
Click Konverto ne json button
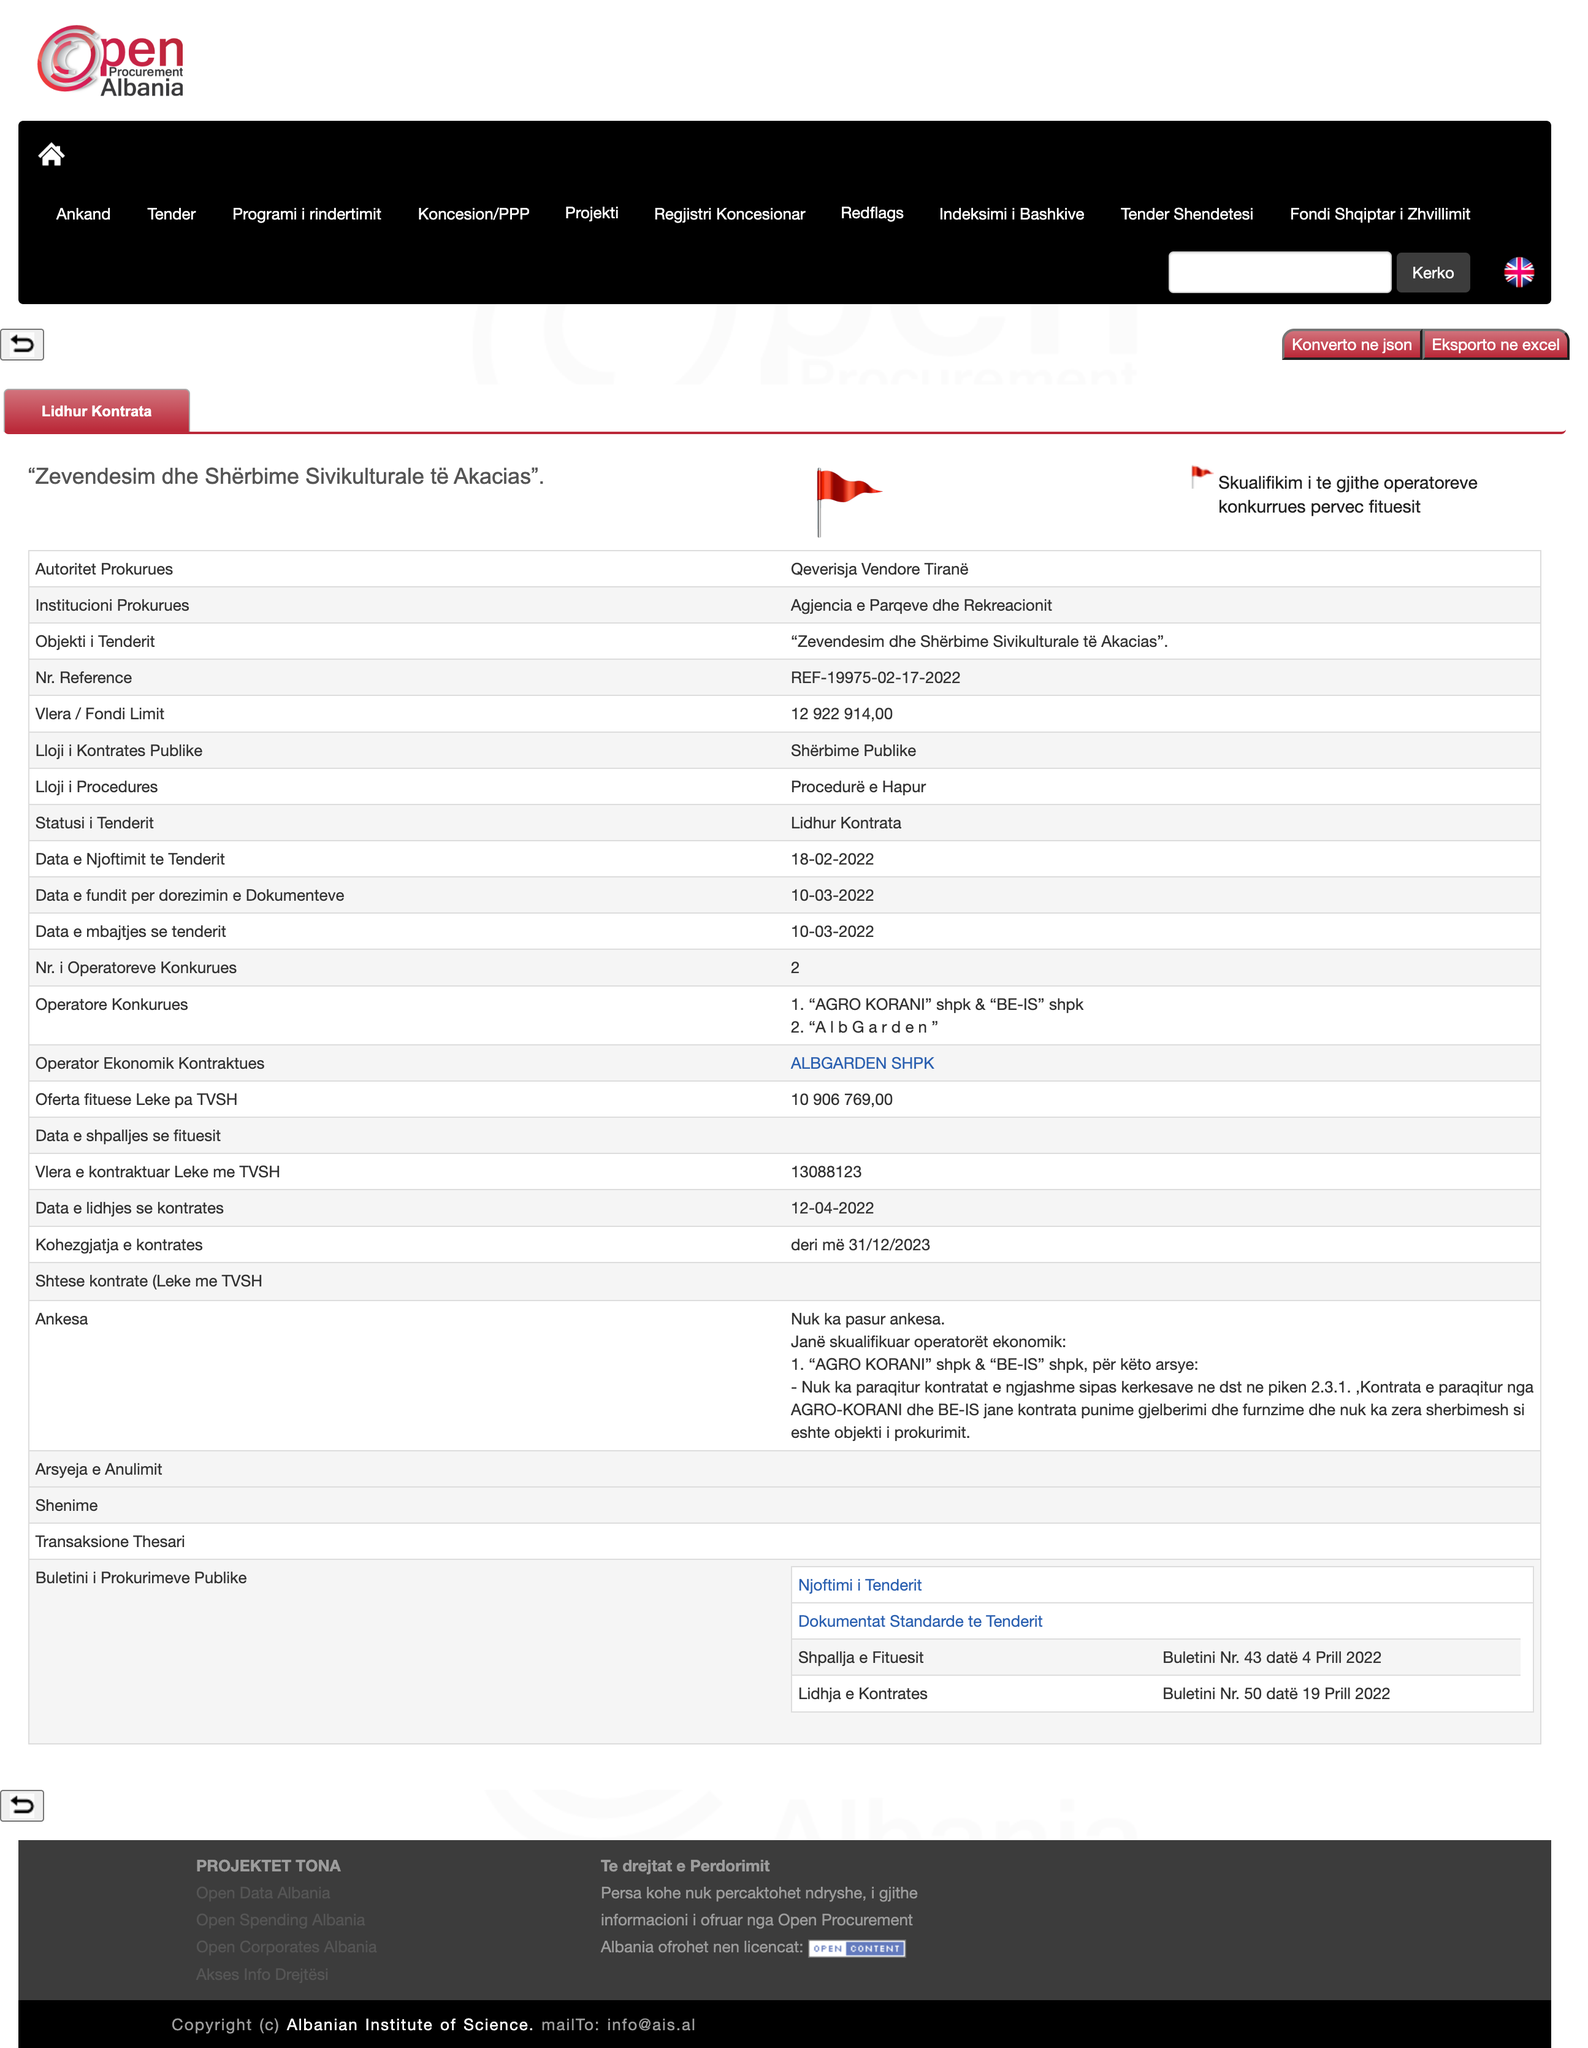1351,345
